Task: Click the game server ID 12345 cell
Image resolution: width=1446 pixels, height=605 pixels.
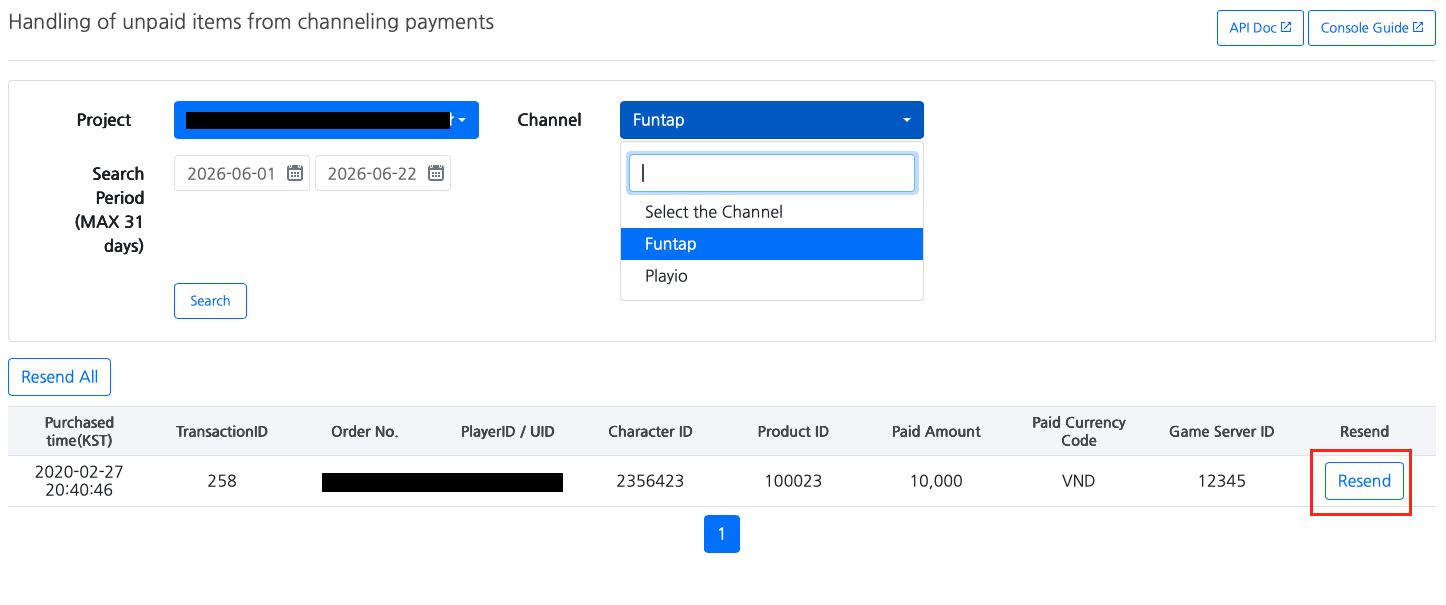Action: [1222, 481]
